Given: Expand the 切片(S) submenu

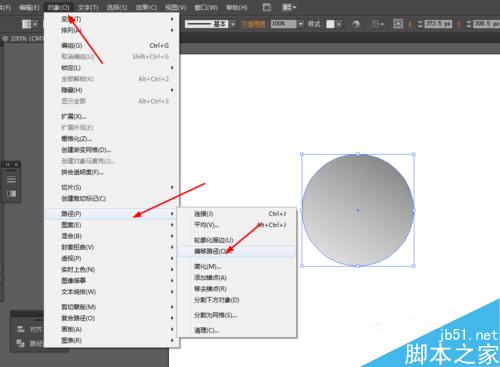Looking at the screenshot, I should [x=112, y=187].
